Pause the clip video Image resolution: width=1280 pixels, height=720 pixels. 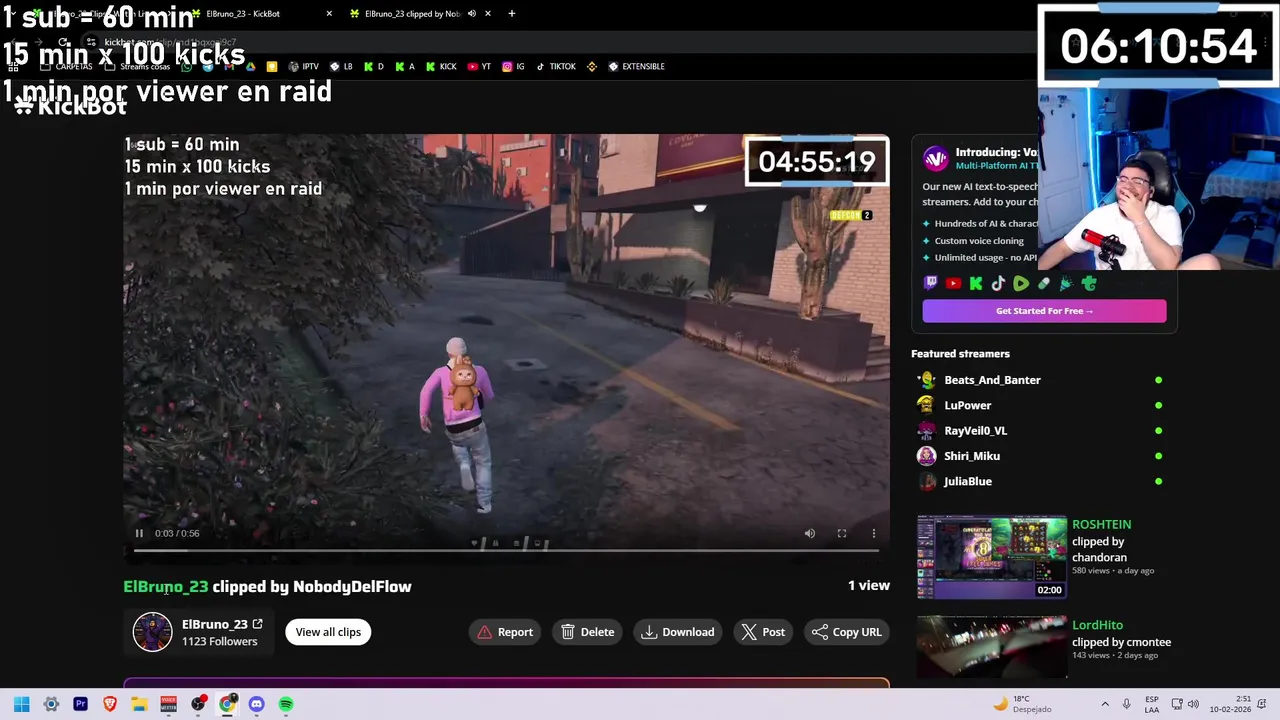coord(139,533)
